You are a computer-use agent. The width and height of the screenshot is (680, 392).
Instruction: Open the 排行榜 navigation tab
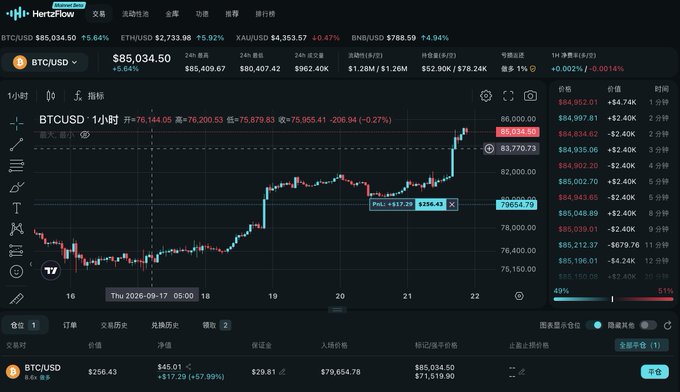pyautogui.click(x=265, y=14)
